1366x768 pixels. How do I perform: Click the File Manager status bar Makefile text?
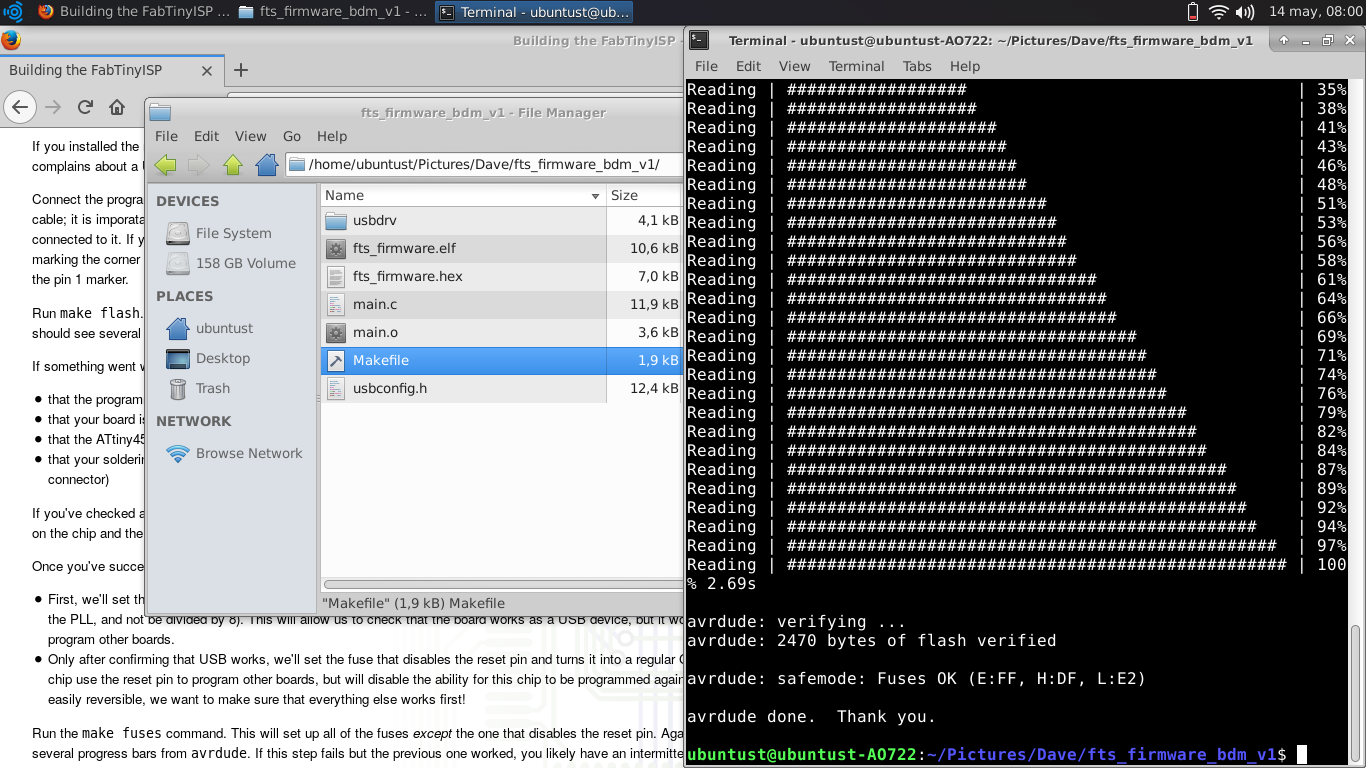click(x=413, y=603)
